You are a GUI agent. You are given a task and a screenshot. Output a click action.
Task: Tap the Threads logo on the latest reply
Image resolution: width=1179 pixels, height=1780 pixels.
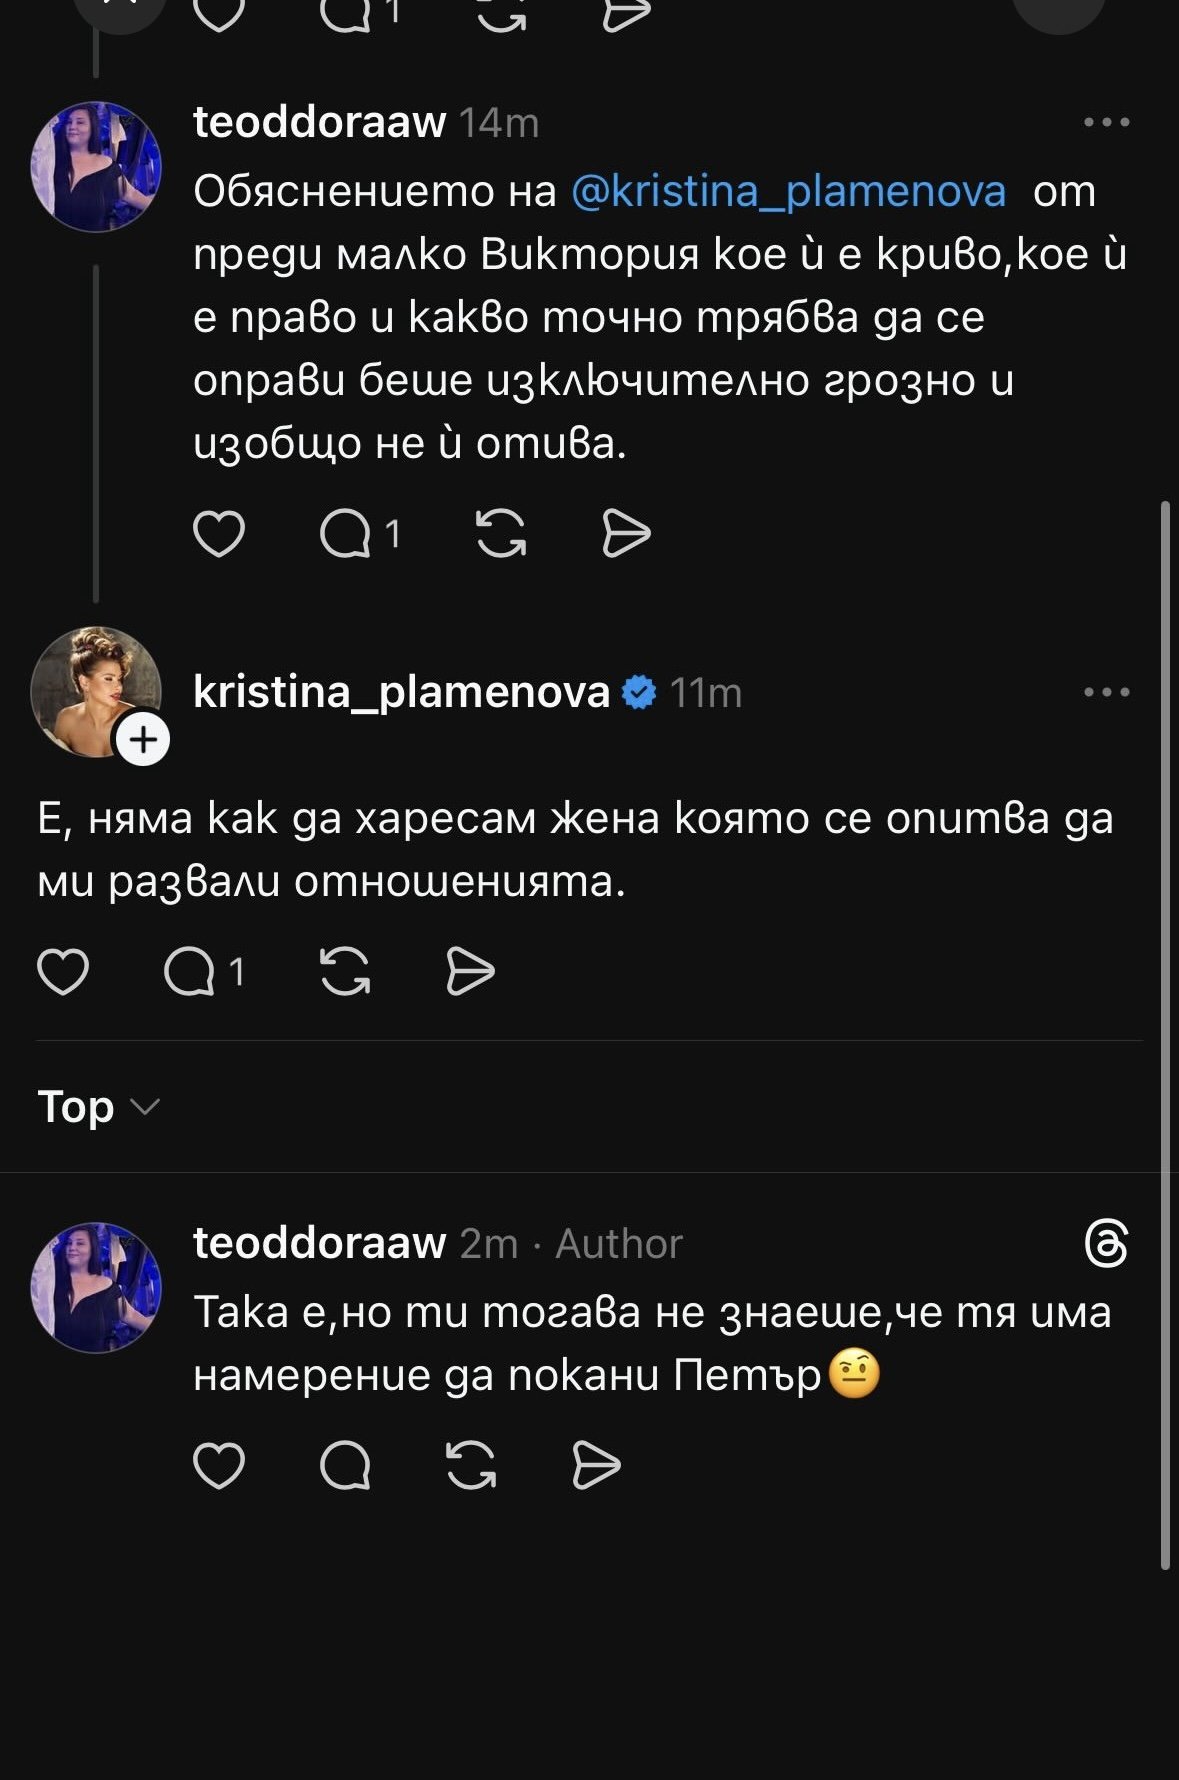pyautogui.click(x=1106, y=1244)
